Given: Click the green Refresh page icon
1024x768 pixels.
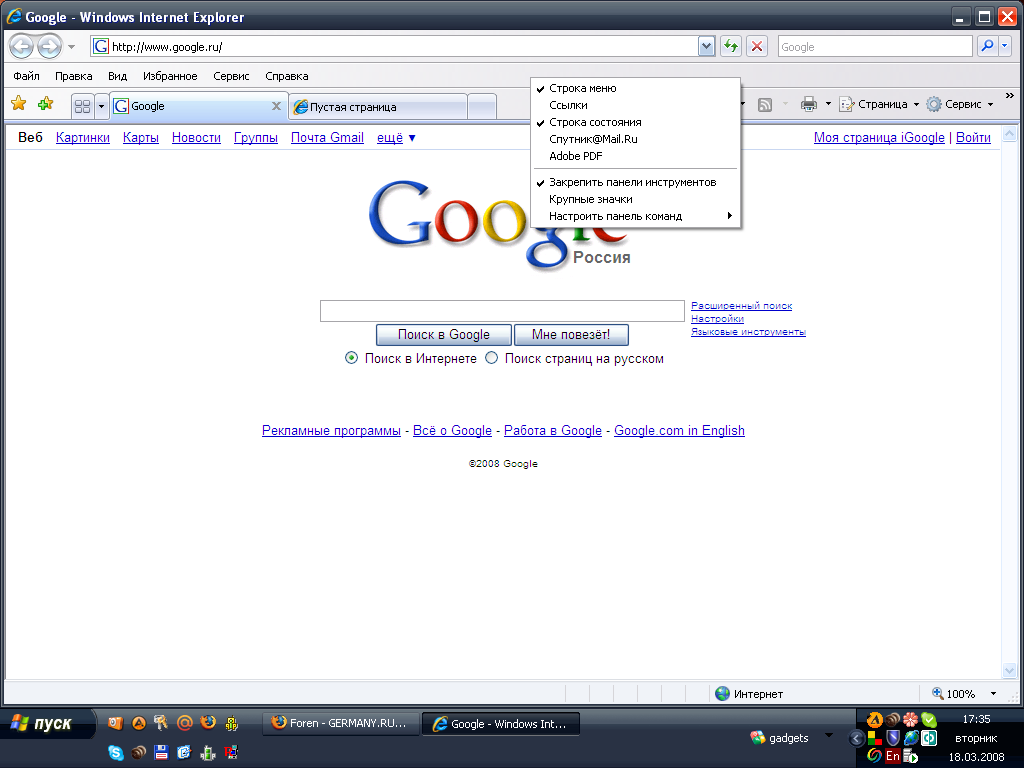Looking at the screenshot, I should pos(731,46).
